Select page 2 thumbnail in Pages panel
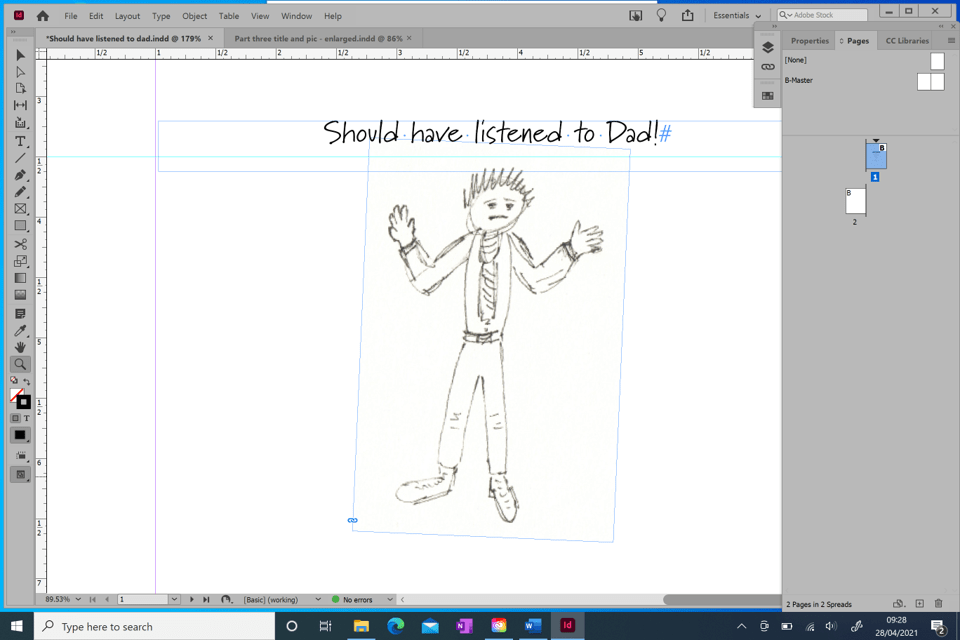This screenshot has height=640, width=960. (x=855, y=200)
